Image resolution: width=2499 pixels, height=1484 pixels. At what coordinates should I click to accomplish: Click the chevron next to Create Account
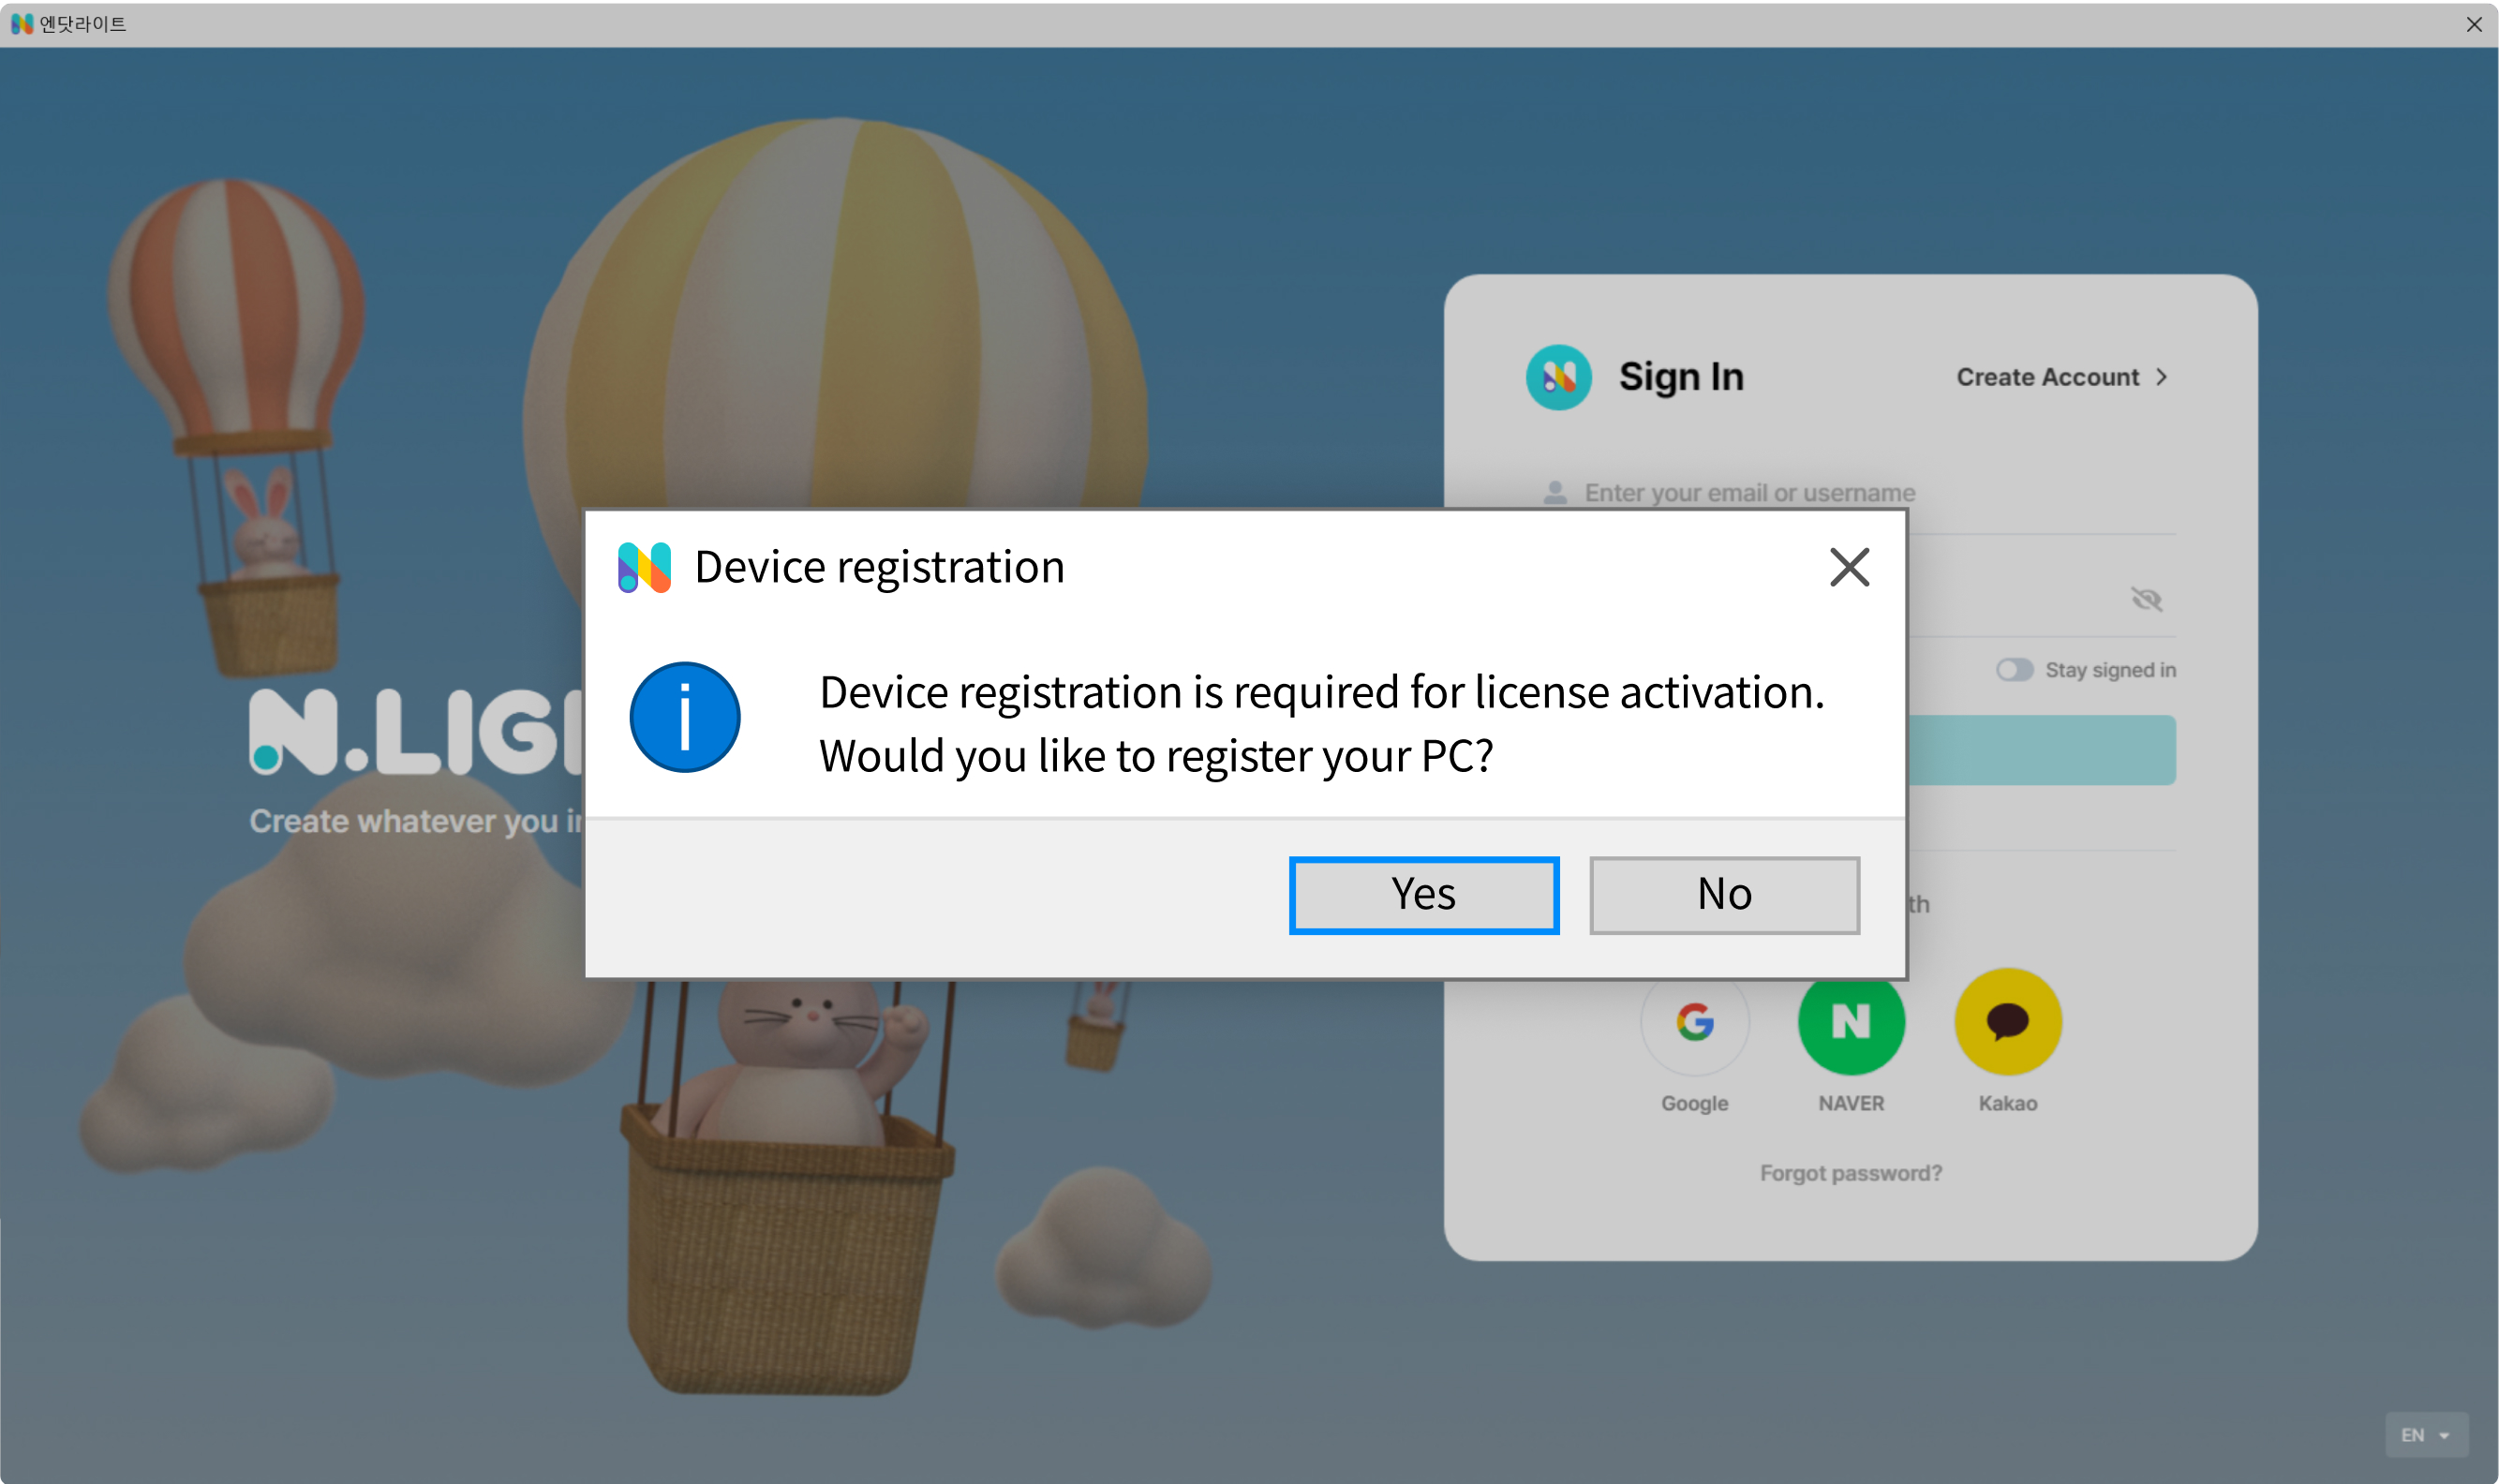(2161, 377)
